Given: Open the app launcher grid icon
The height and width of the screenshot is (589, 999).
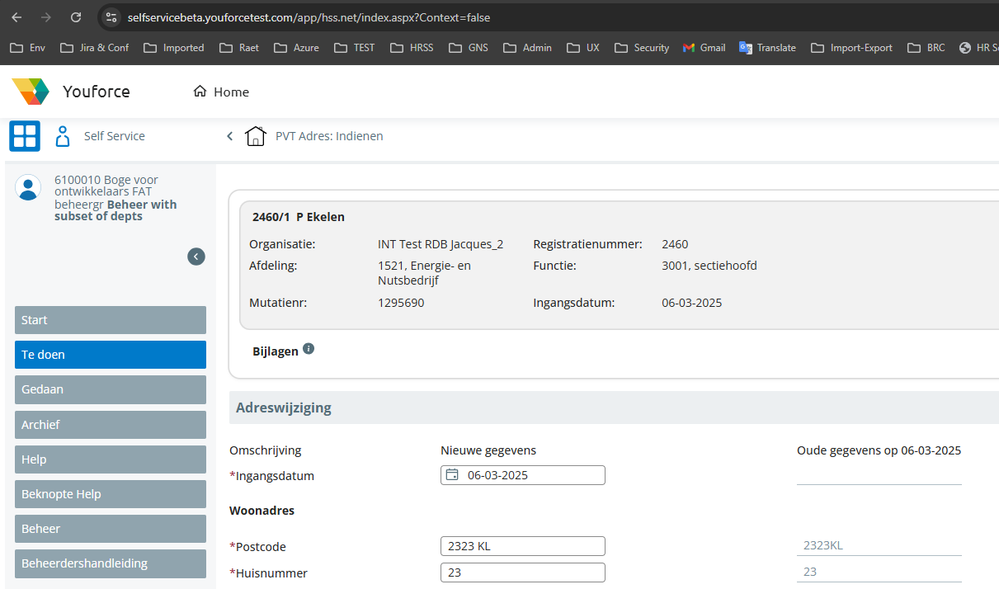Looking at the screenshot, I should click(24, 136).
